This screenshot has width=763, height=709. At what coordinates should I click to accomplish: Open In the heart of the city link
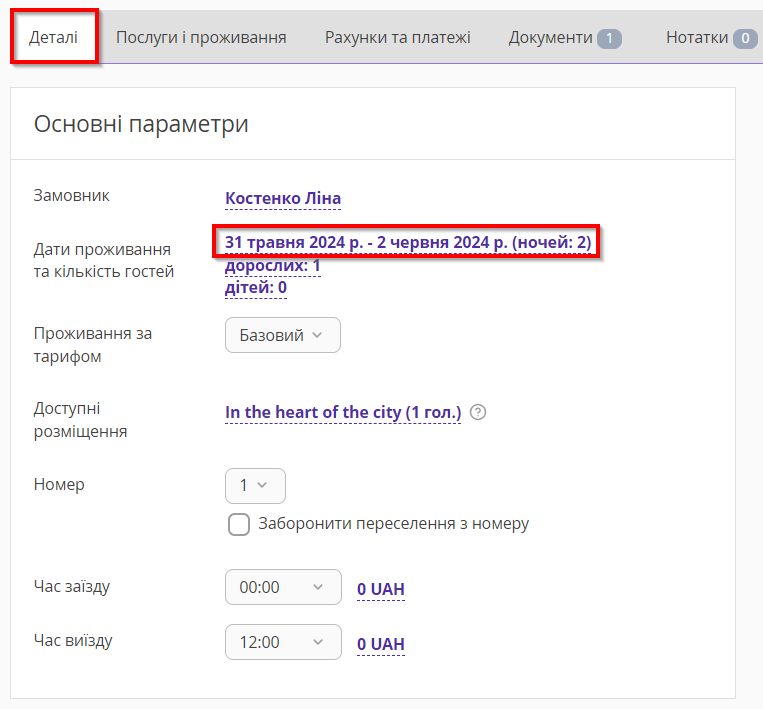point(343,413)
